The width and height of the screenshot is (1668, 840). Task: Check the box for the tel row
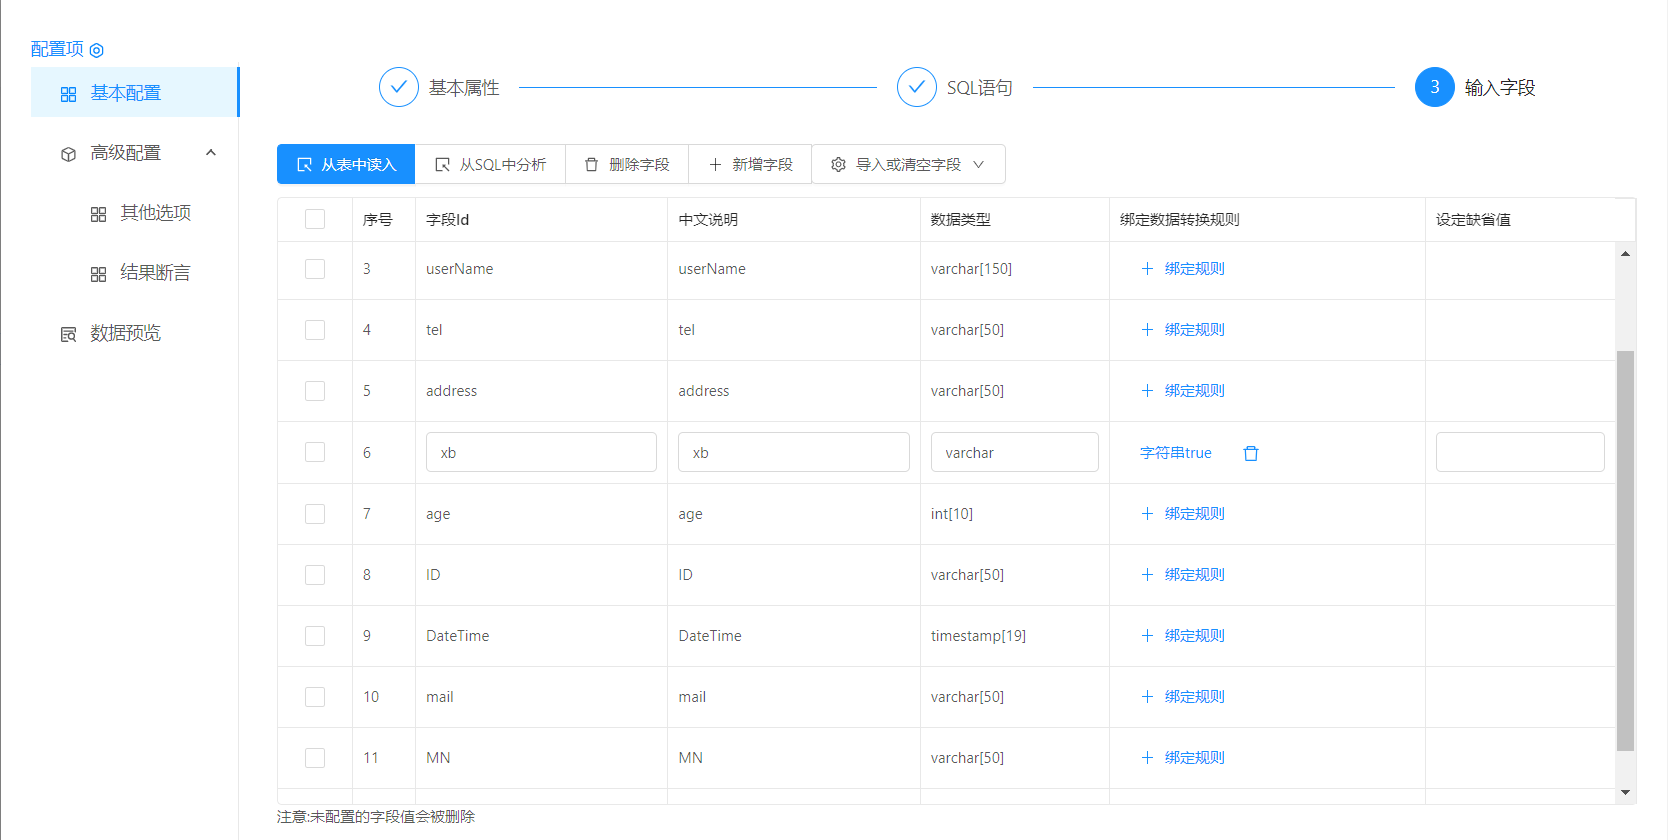coord(315,330)
